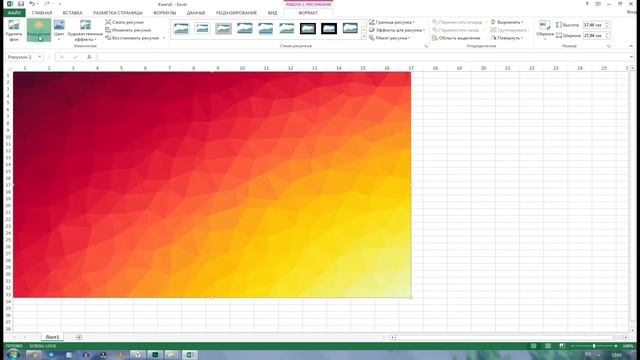This screenshot has width=640, height=360.
Task: Select the last visible picture style thumbnail
Action: click(x=350, y=29)
